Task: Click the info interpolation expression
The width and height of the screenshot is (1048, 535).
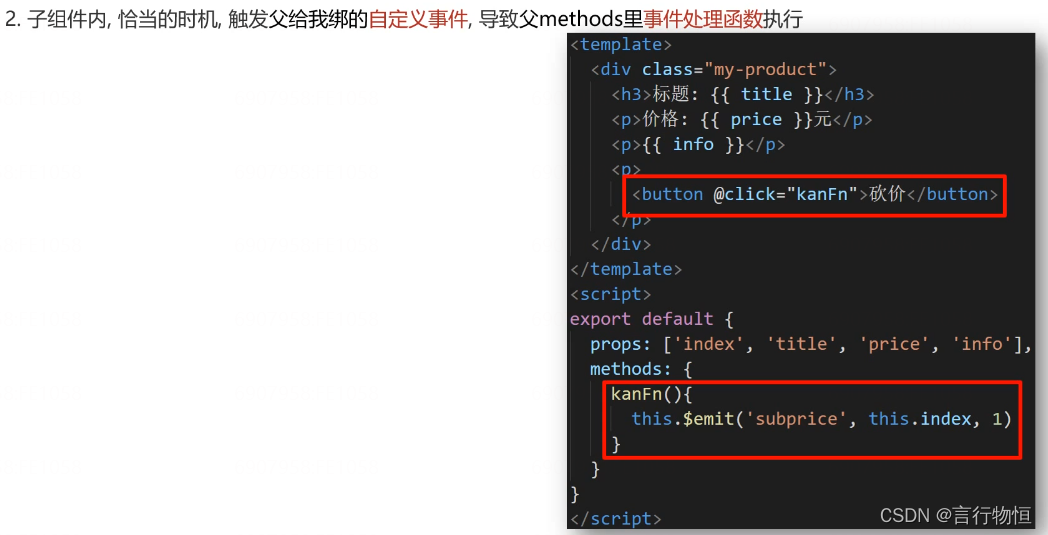Action: [x=693, y=144]
